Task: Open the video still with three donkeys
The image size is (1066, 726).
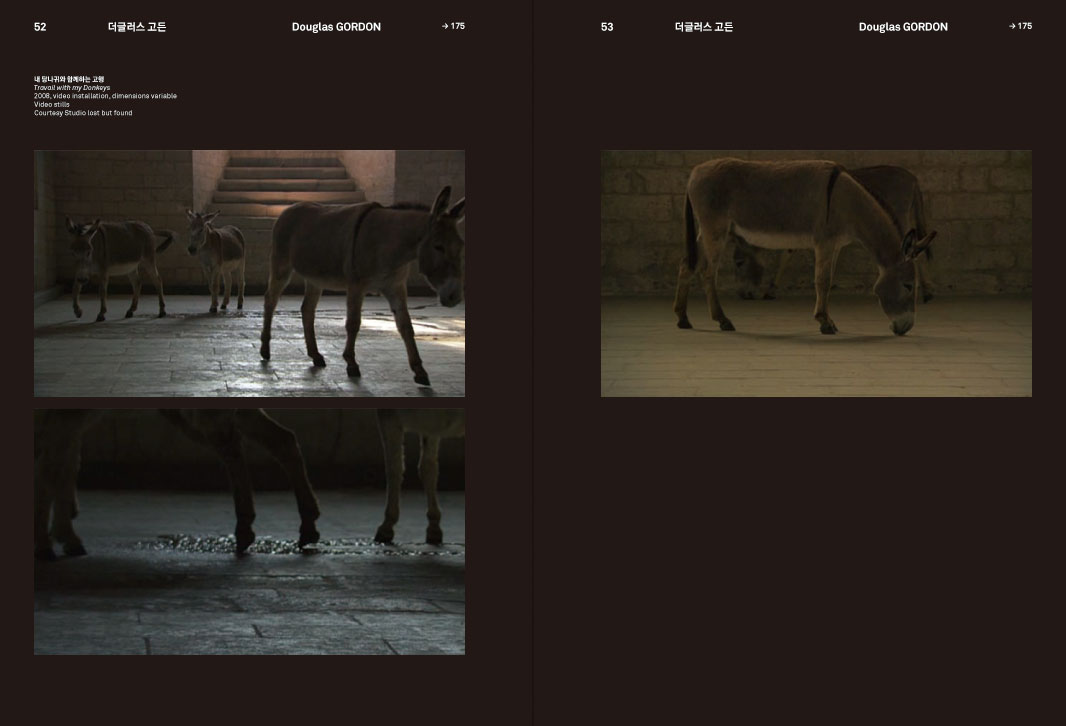Action: coord(249,273)
